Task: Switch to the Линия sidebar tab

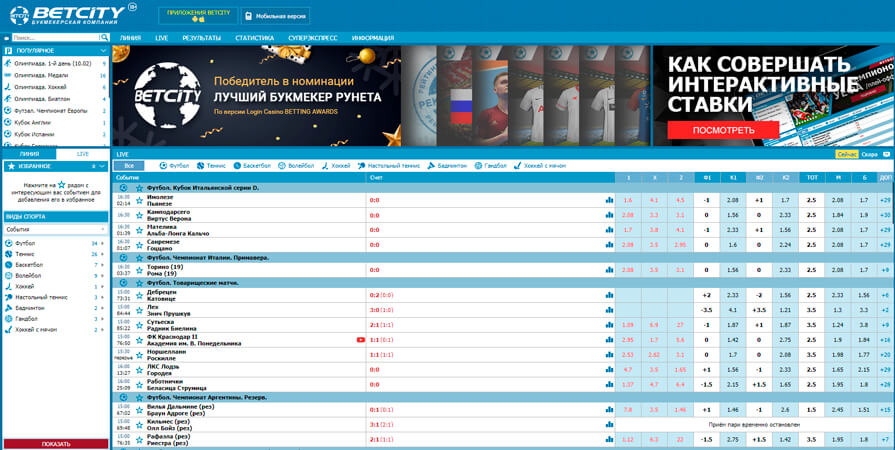Action: pos(29,154)
